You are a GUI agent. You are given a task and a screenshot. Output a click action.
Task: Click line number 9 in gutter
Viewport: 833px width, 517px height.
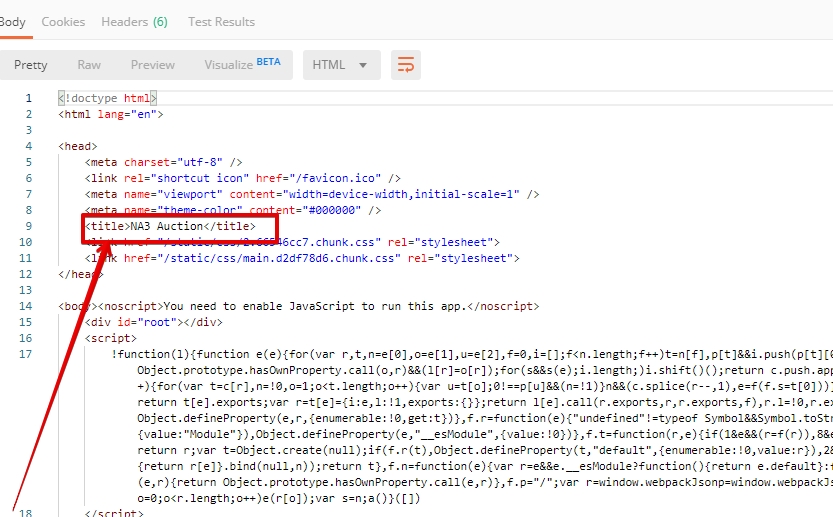click(x=29, y=226)
